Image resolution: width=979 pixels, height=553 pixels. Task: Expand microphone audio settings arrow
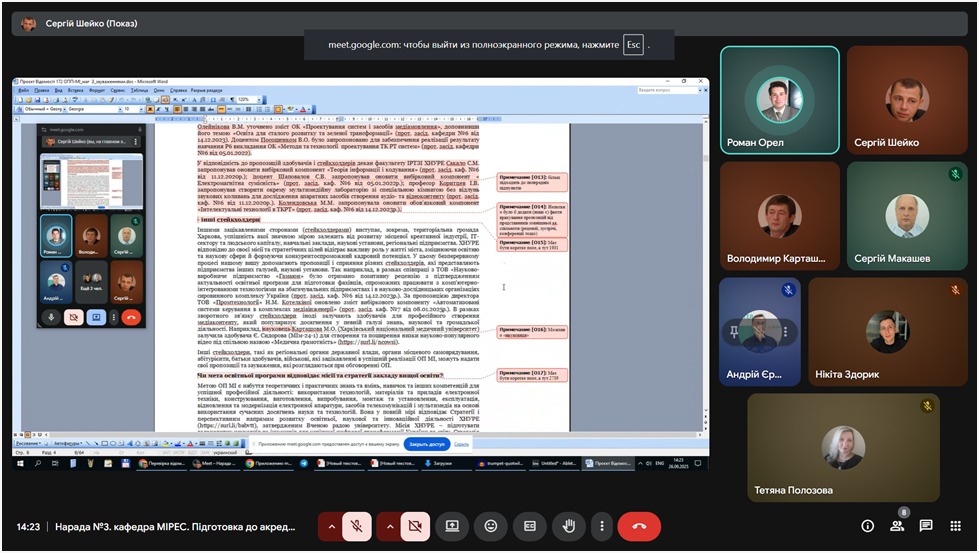pyautogui.click(x=328, y=526)
